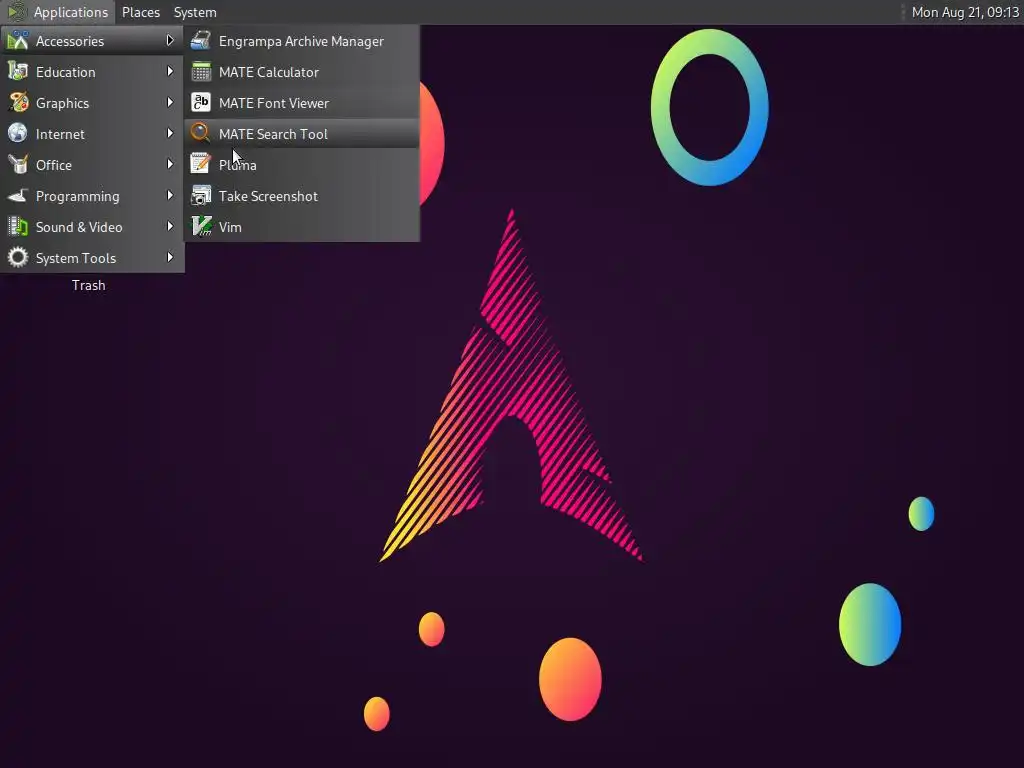This screenshot has height=768, width=1024.
Task: Click the MATE Search Tool magnifier icon
Action: [x=200, y=133]
